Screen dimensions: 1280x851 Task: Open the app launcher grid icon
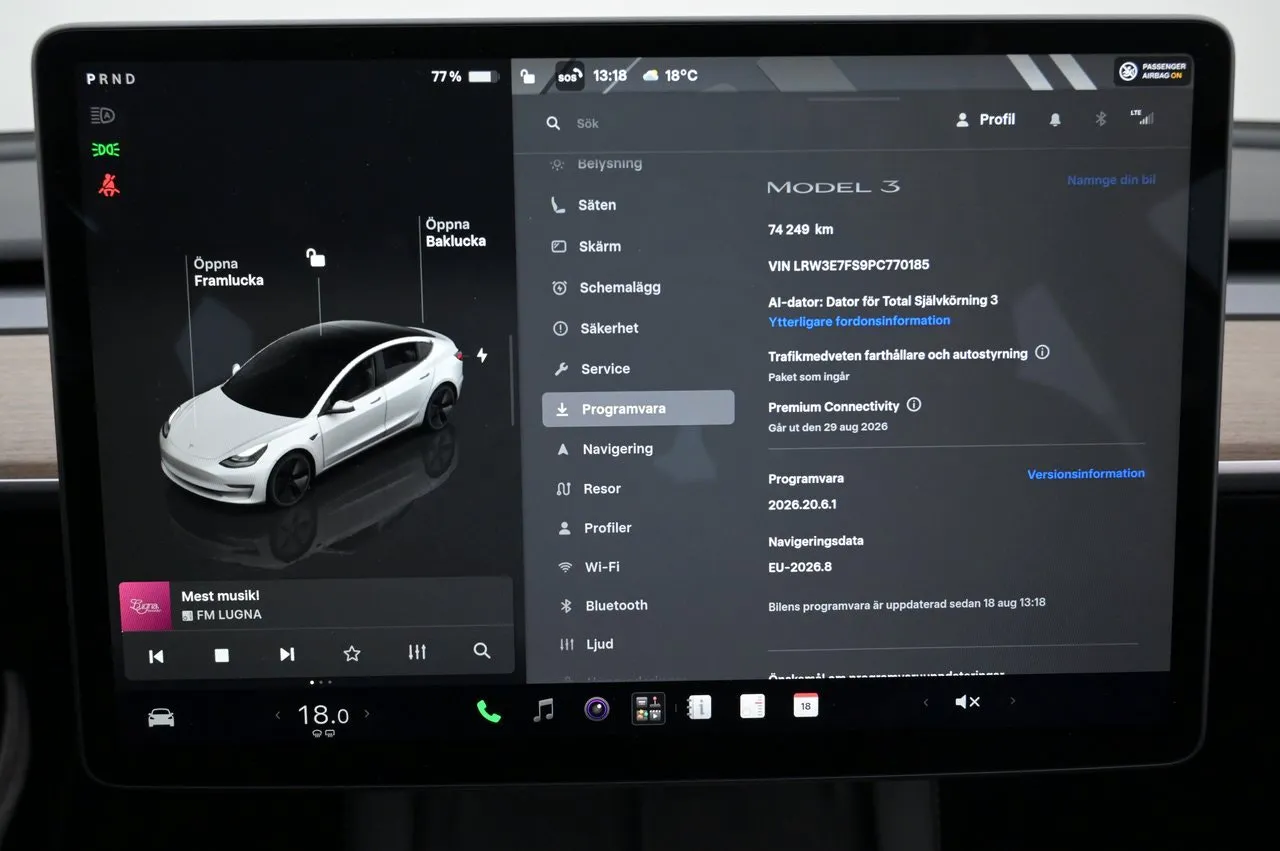(x=648, y=709)
